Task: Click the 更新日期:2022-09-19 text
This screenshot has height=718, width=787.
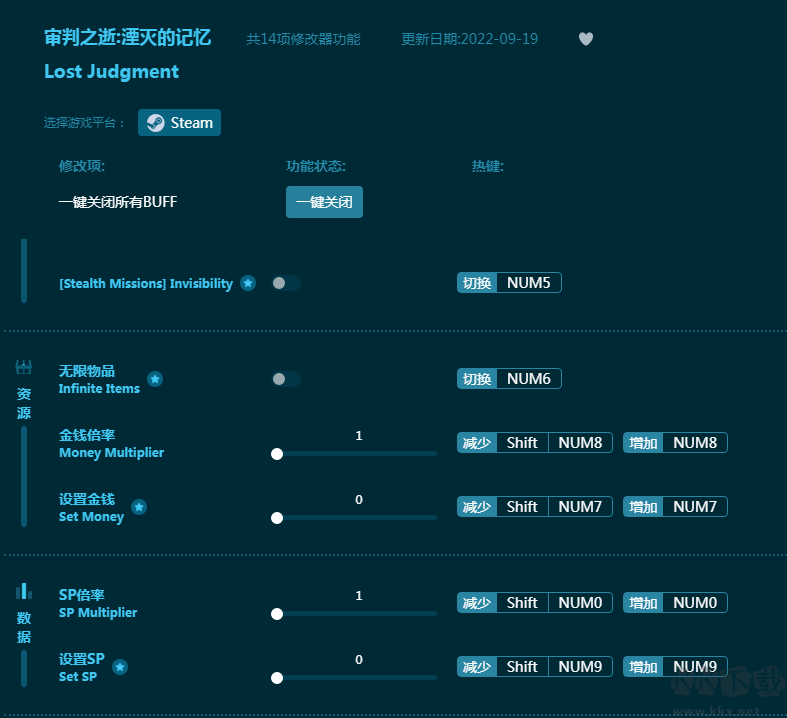Action: tap(469, 39)
